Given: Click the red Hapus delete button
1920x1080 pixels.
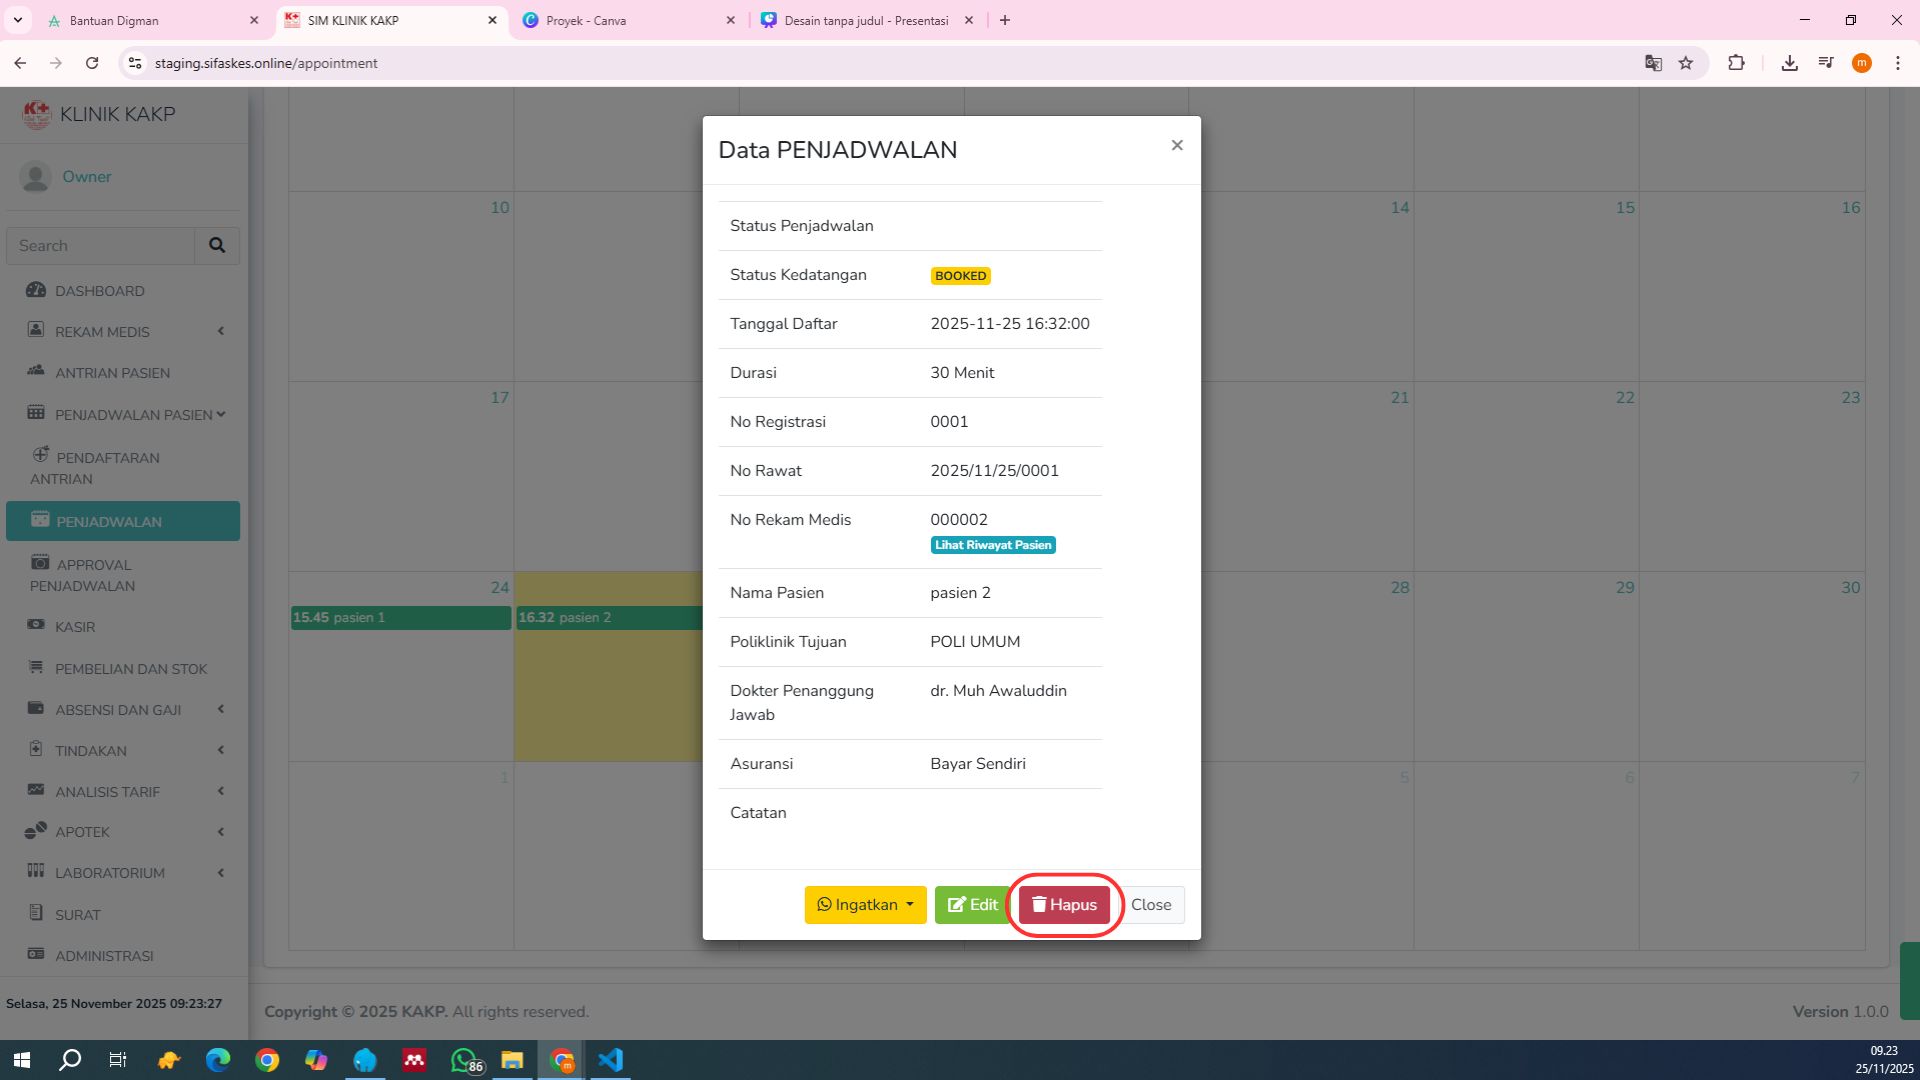Looking at the screenshot, I should pos(1064,905).
